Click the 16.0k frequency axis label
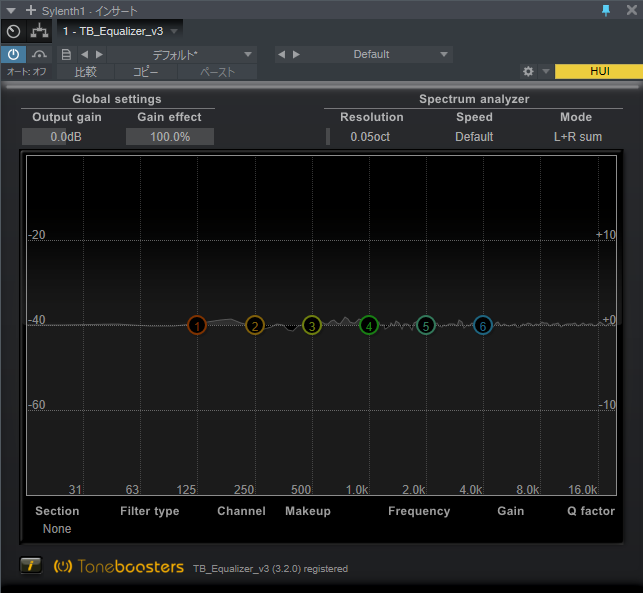The image size is (644, 593). [582, 490]
